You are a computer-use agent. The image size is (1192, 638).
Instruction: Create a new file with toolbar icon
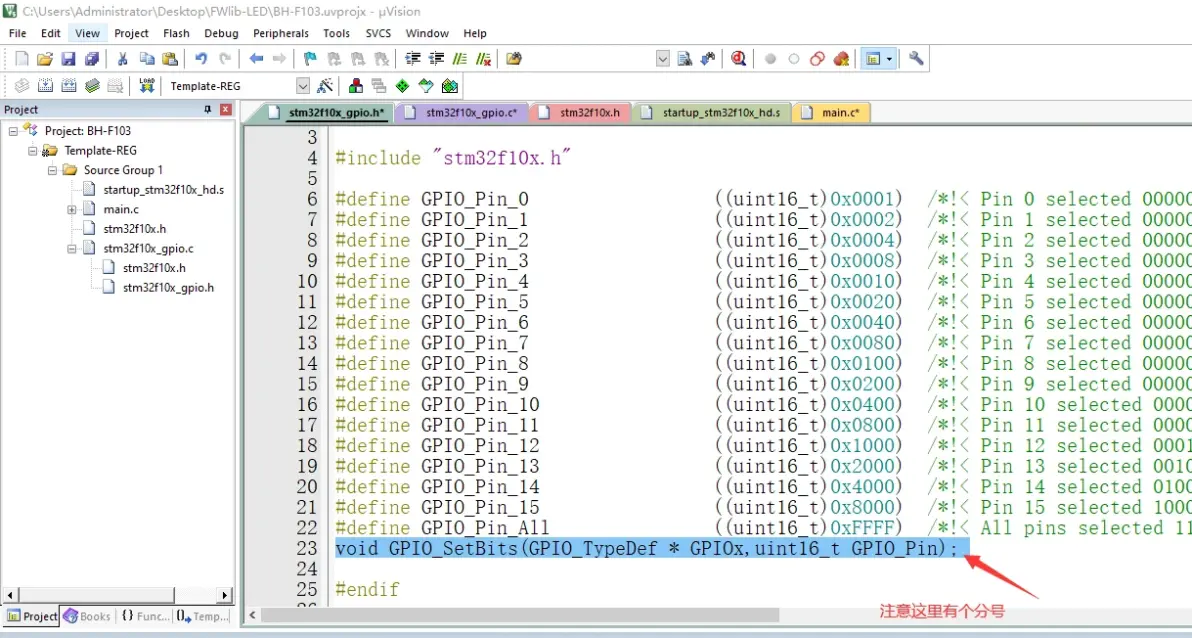point(22,59)
